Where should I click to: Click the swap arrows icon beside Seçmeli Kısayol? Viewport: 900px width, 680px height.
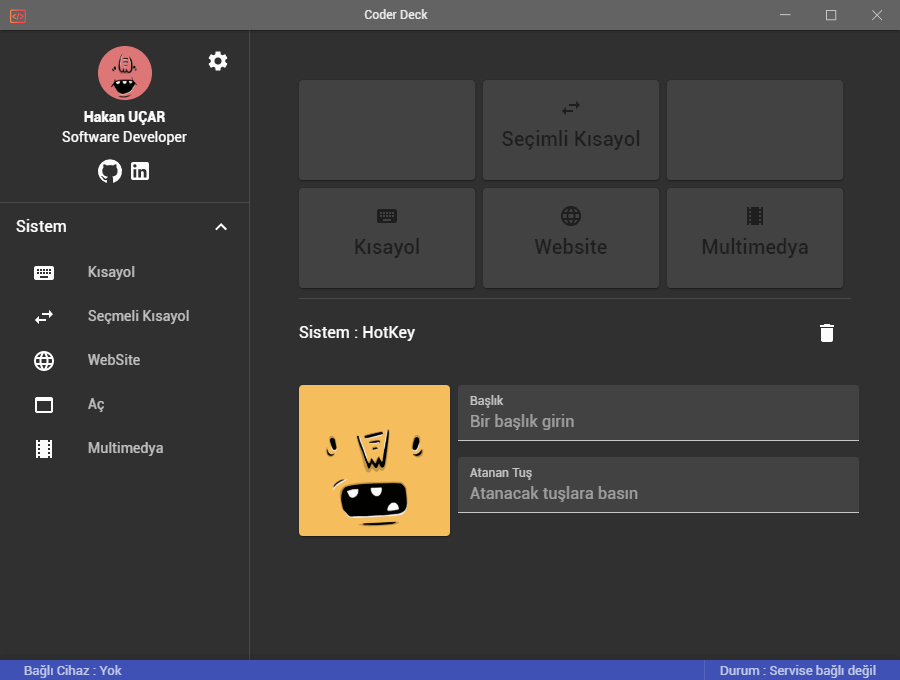[44, 317]
